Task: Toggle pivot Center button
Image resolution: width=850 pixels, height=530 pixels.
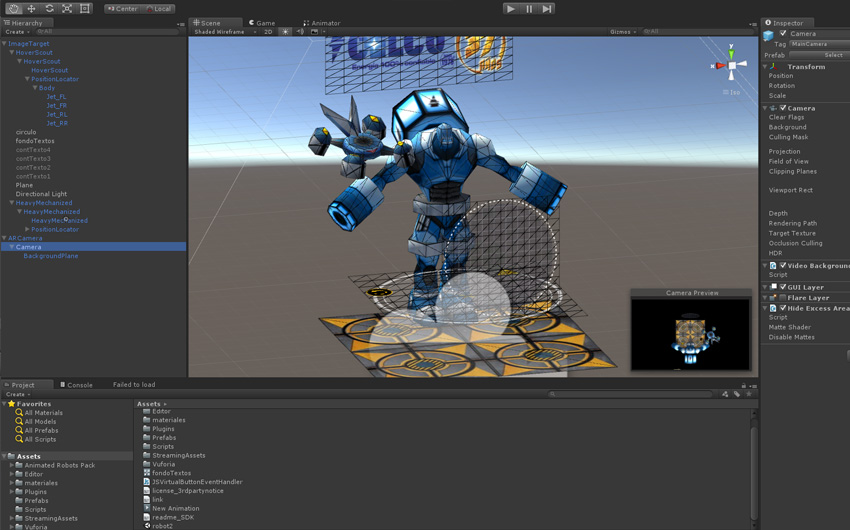Action: coord(122,9)
